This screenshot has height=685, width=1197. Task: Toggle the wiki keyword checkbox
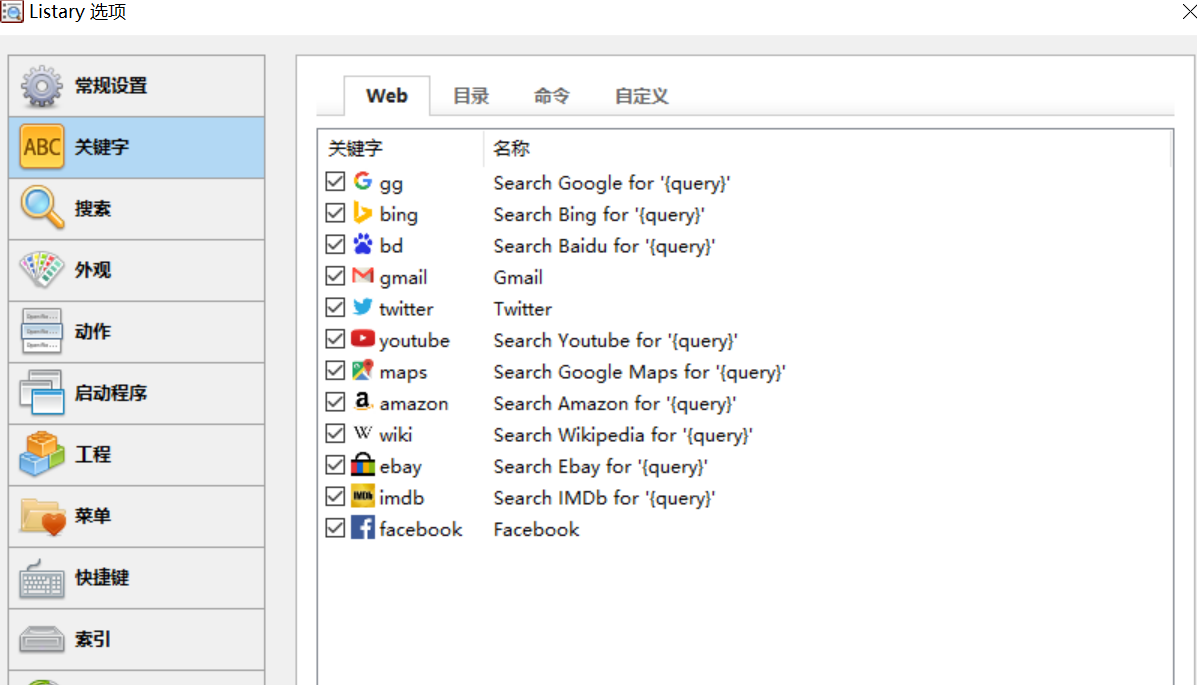click(x=335, y=434)
